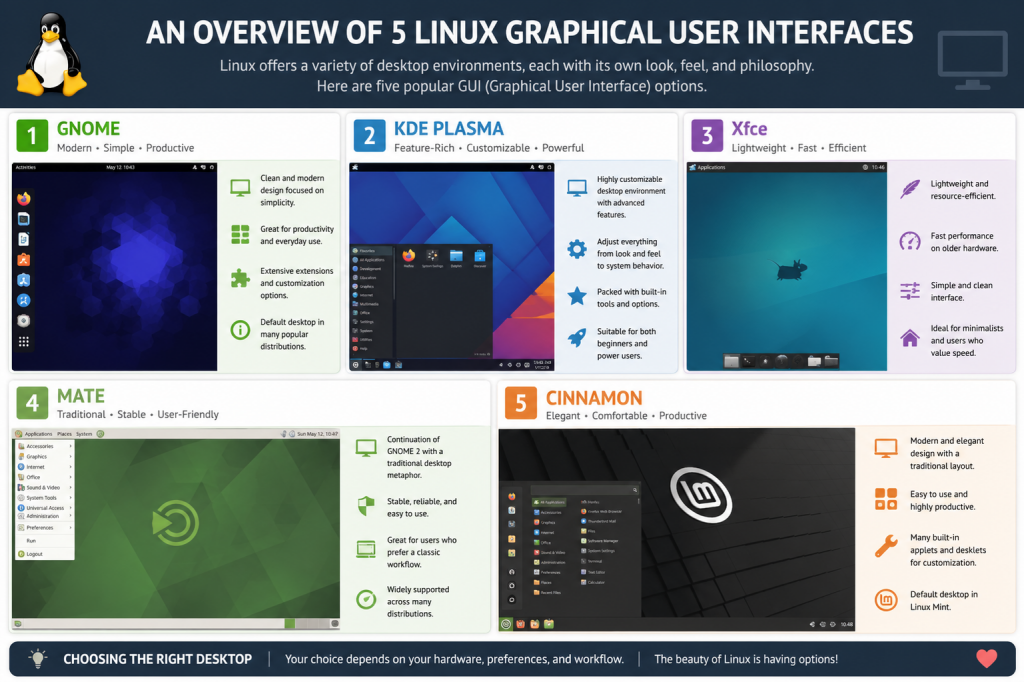
Task: Click the green round icon after System in MATE
Action: pos(101,434)
